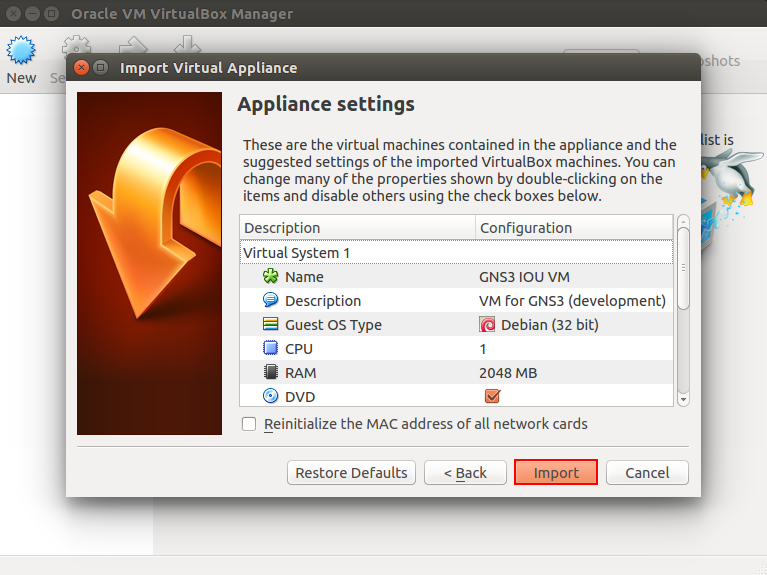The width and height of the screenshot is (767, 575).
Task: Select the CPU row label
Action: [x=298, y=349]
